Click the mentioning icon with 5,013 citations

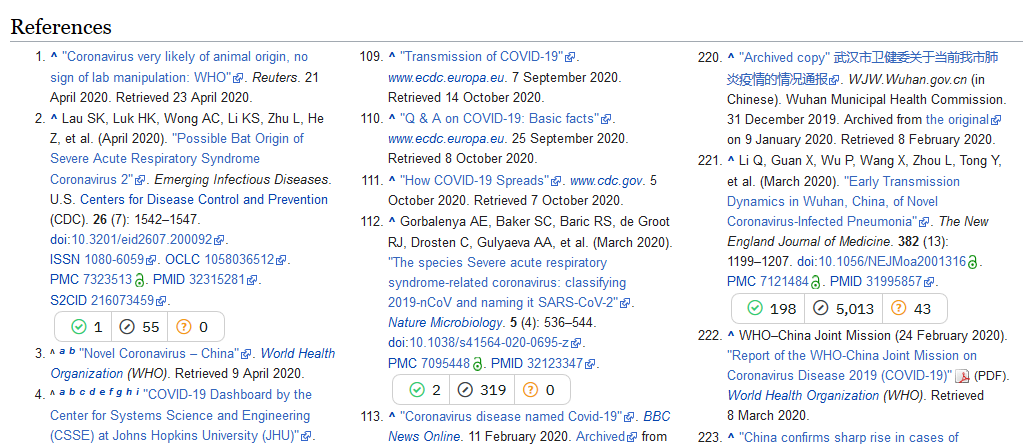(819, 308)
